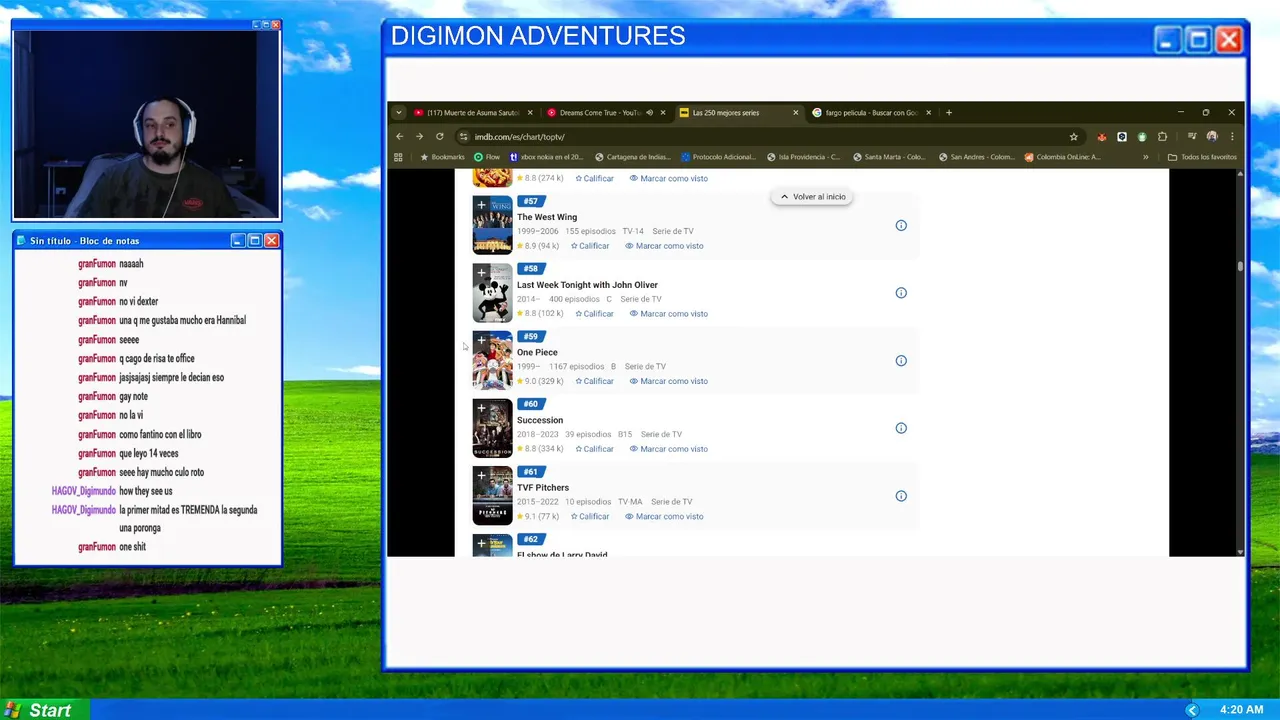Open 'San Andres' bookmark
The width and height of the screenshot is (1280, 720).
coord(975,157)
